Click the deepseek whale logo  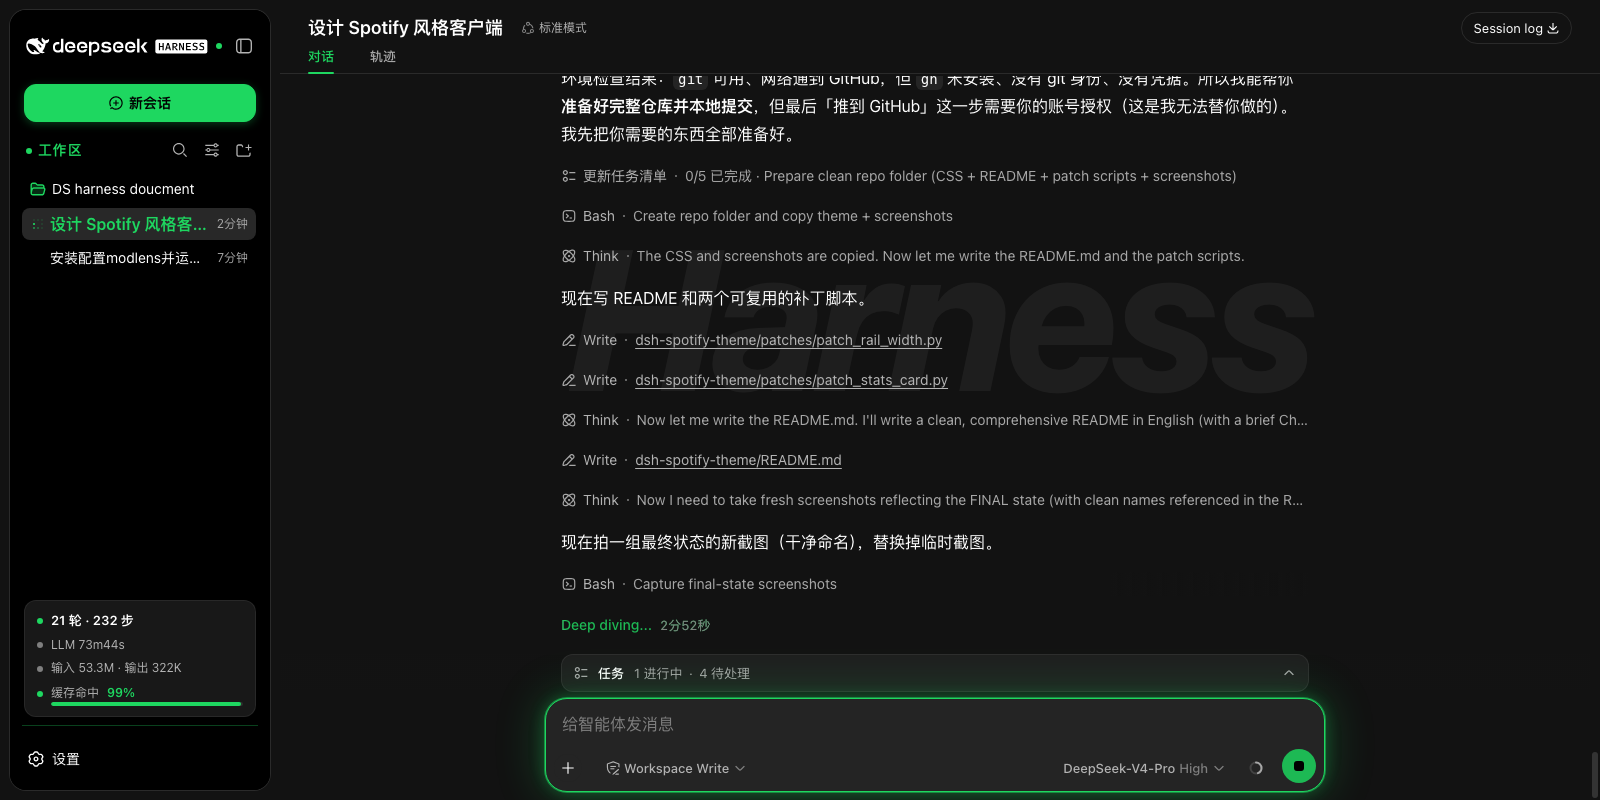tap(37, 46)
